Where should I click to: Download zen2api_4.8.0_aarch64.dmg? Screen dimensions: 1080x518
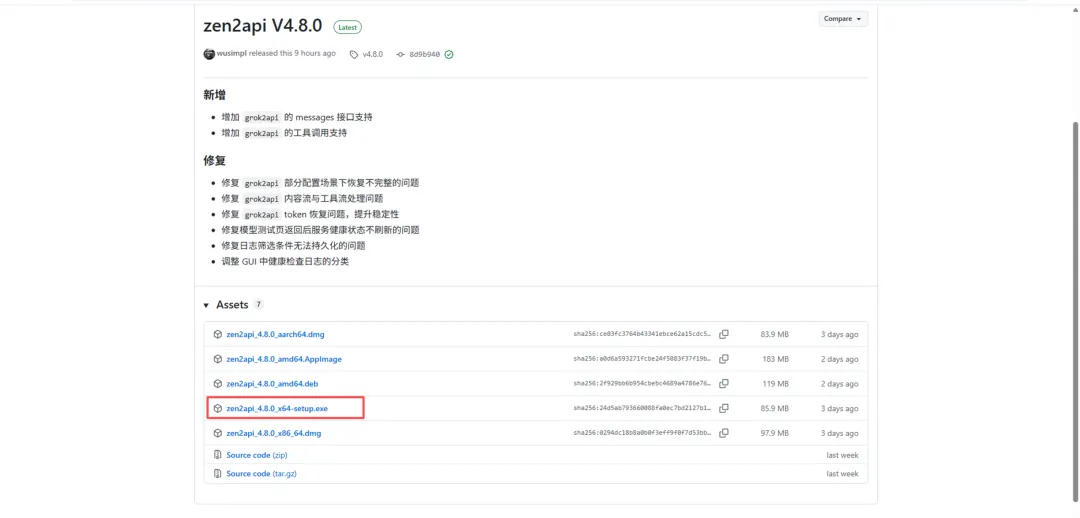(x=275, y=335)
